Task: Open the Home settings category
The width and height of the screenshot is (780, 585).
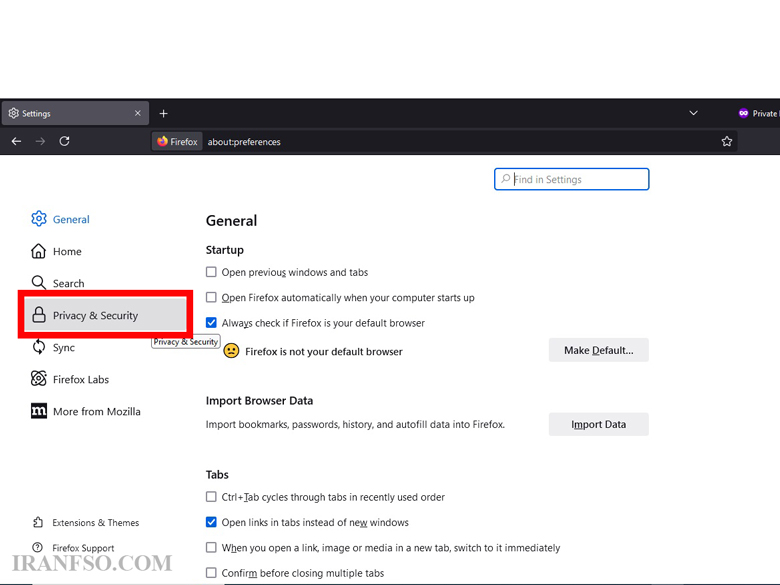Action: click(67, 252)
